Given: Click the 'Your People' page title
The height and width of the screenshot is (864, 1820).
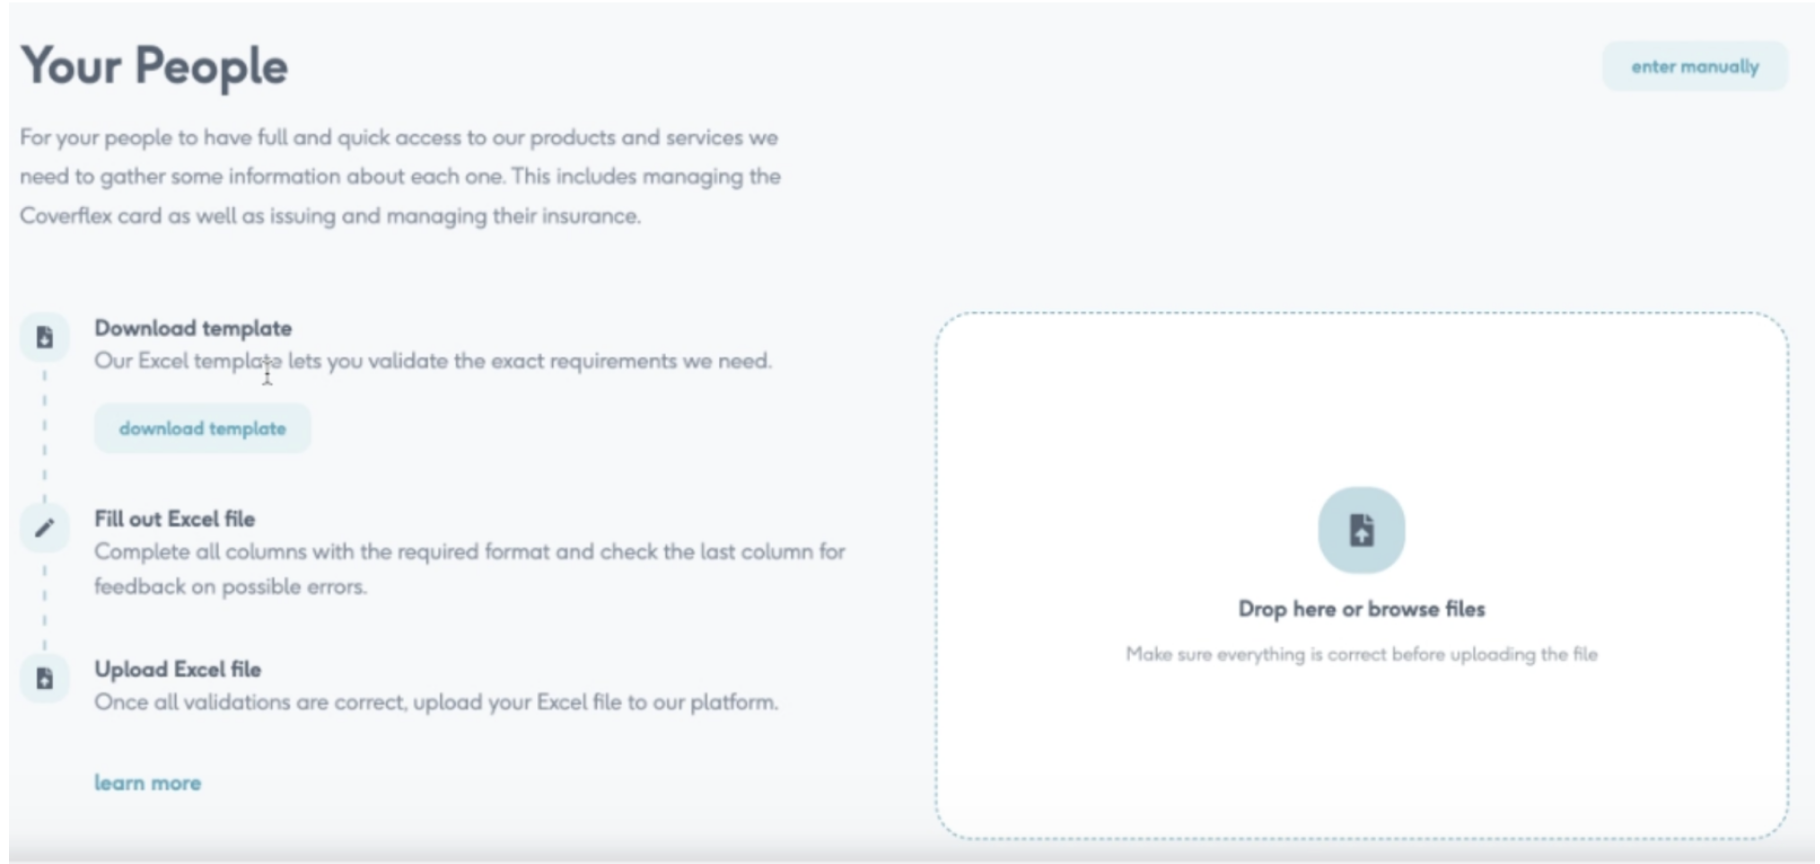Looking at the screenshot, I should tap(154, 66).
